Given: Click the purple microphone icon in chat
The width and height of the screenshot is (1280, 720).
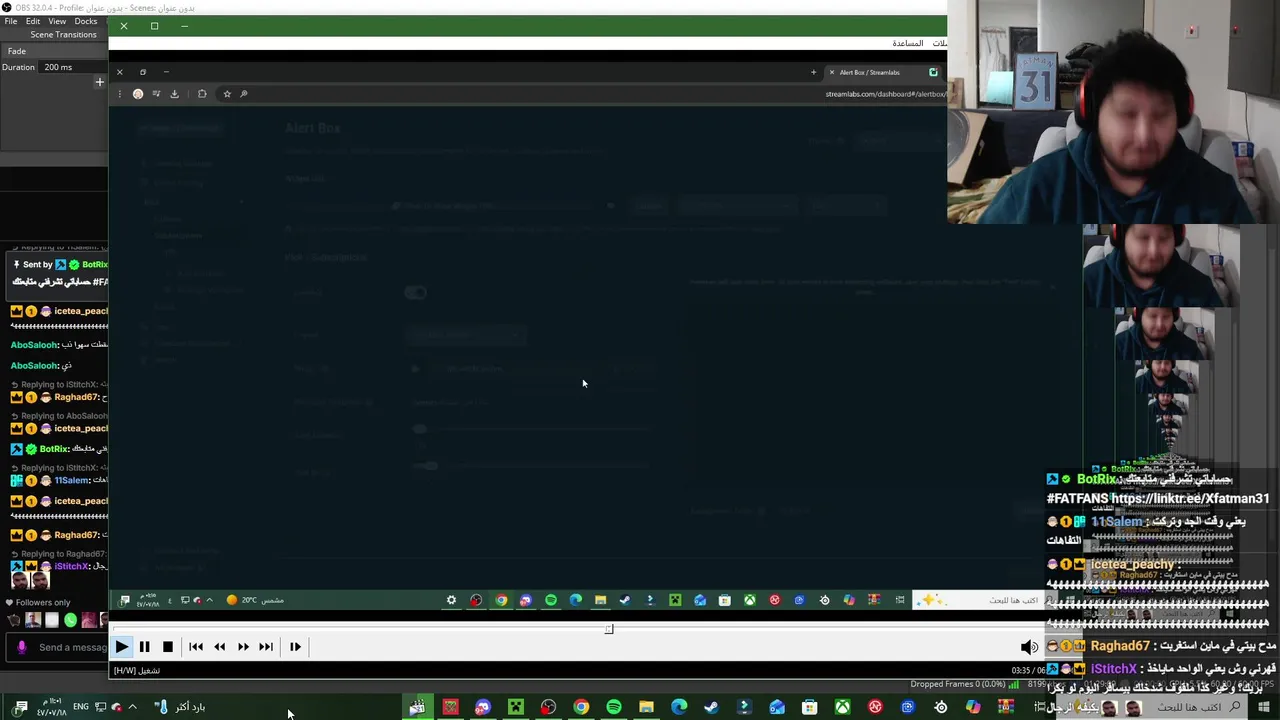Looking at the screenshot, I should 21,647.
